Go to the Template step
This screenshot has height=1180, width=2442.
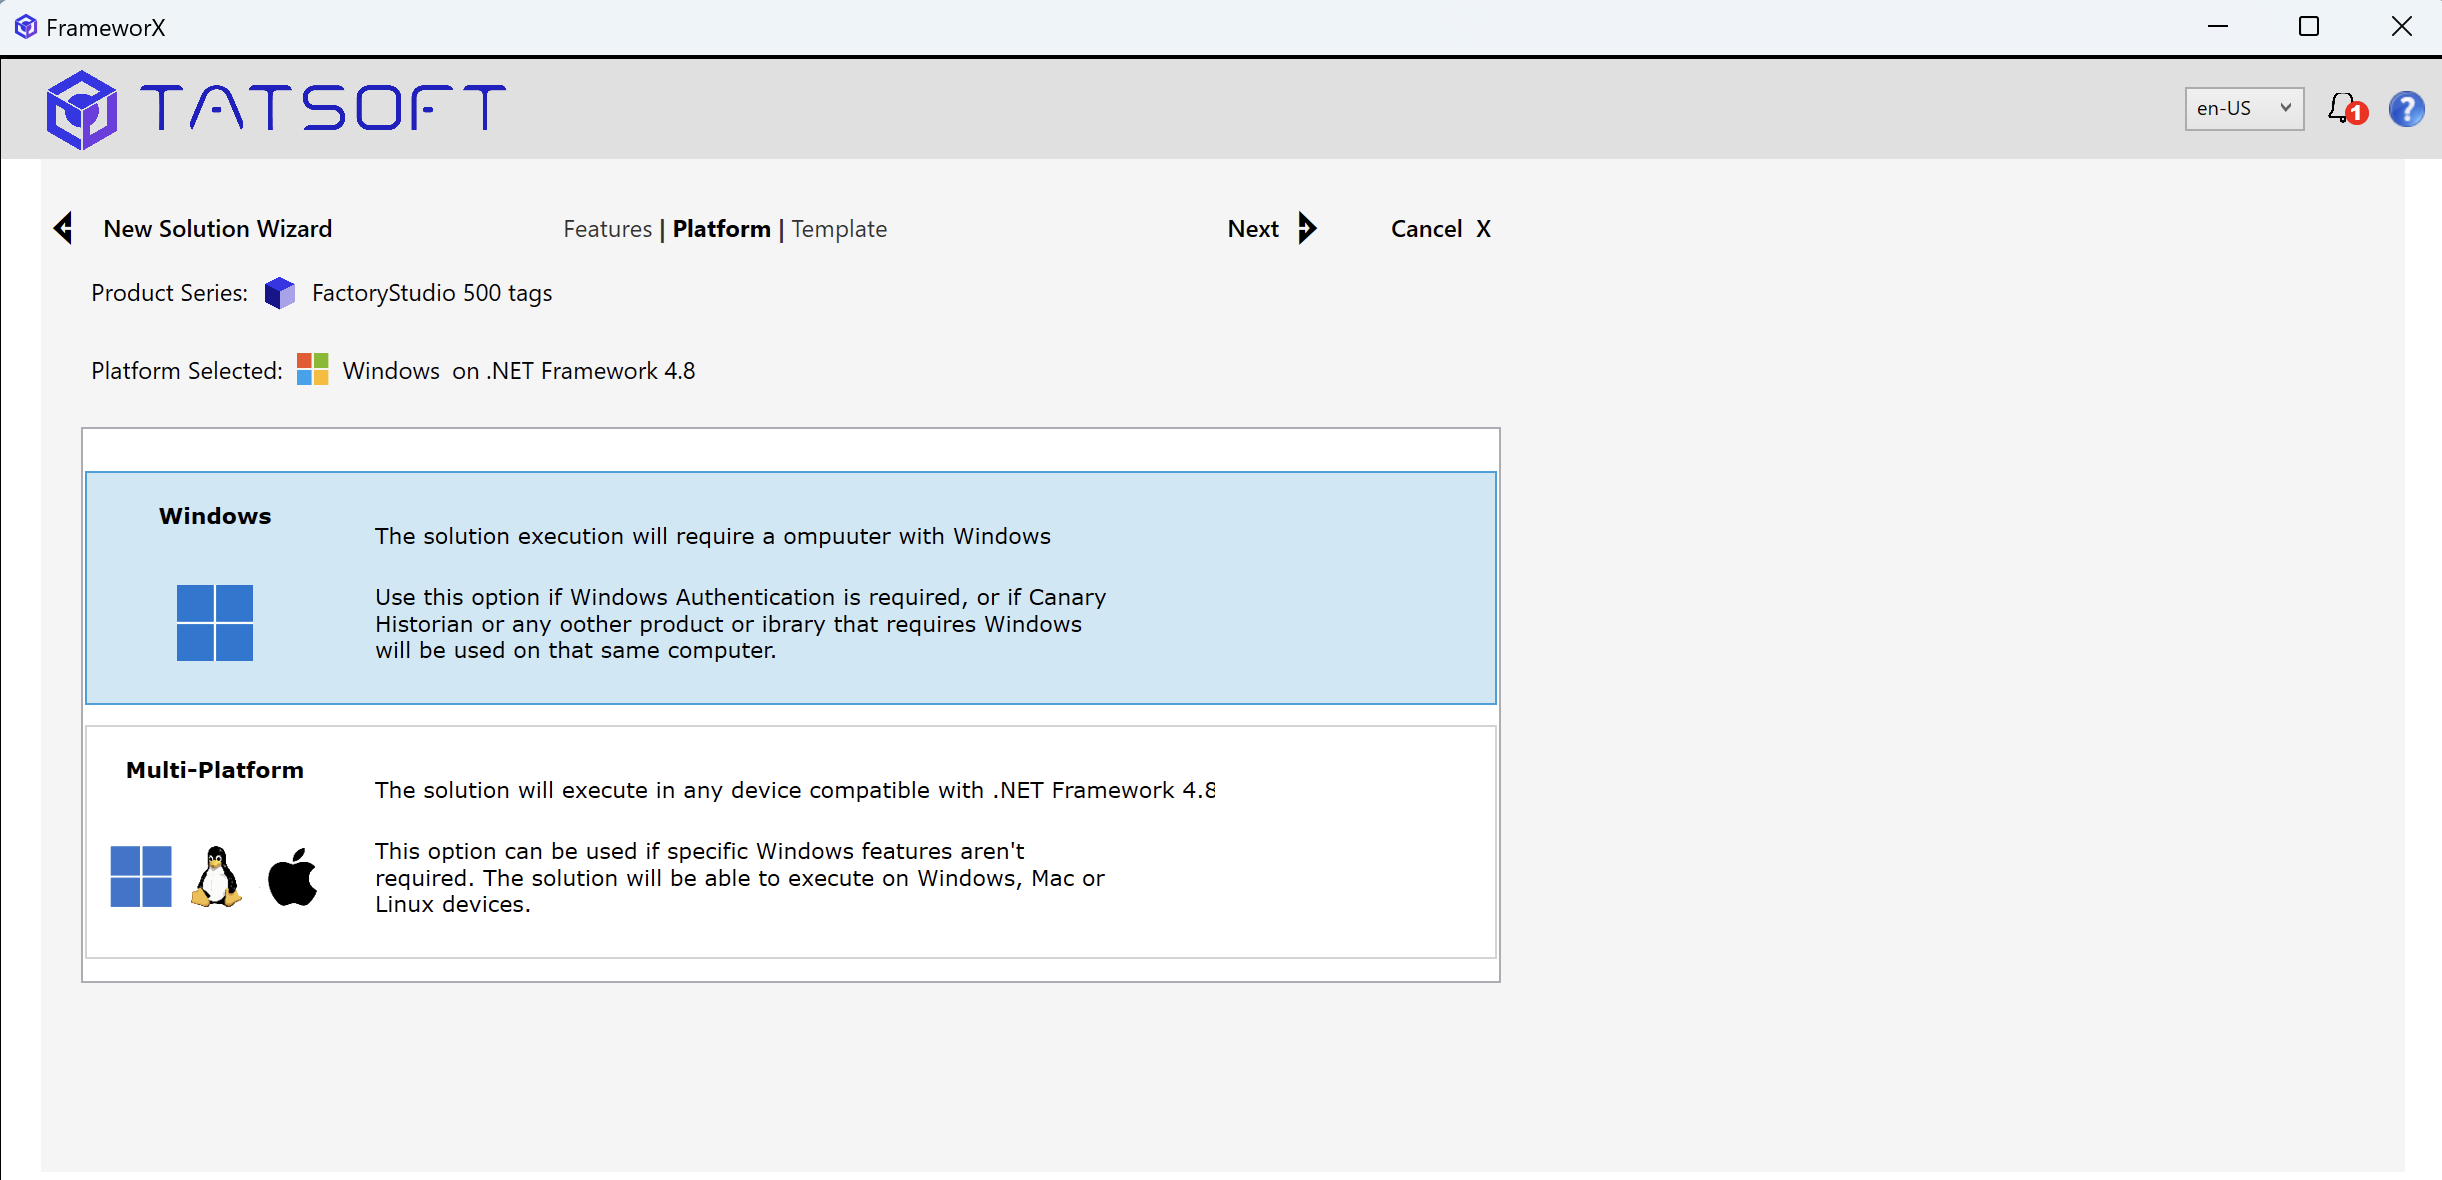click(x=839, y=229)
